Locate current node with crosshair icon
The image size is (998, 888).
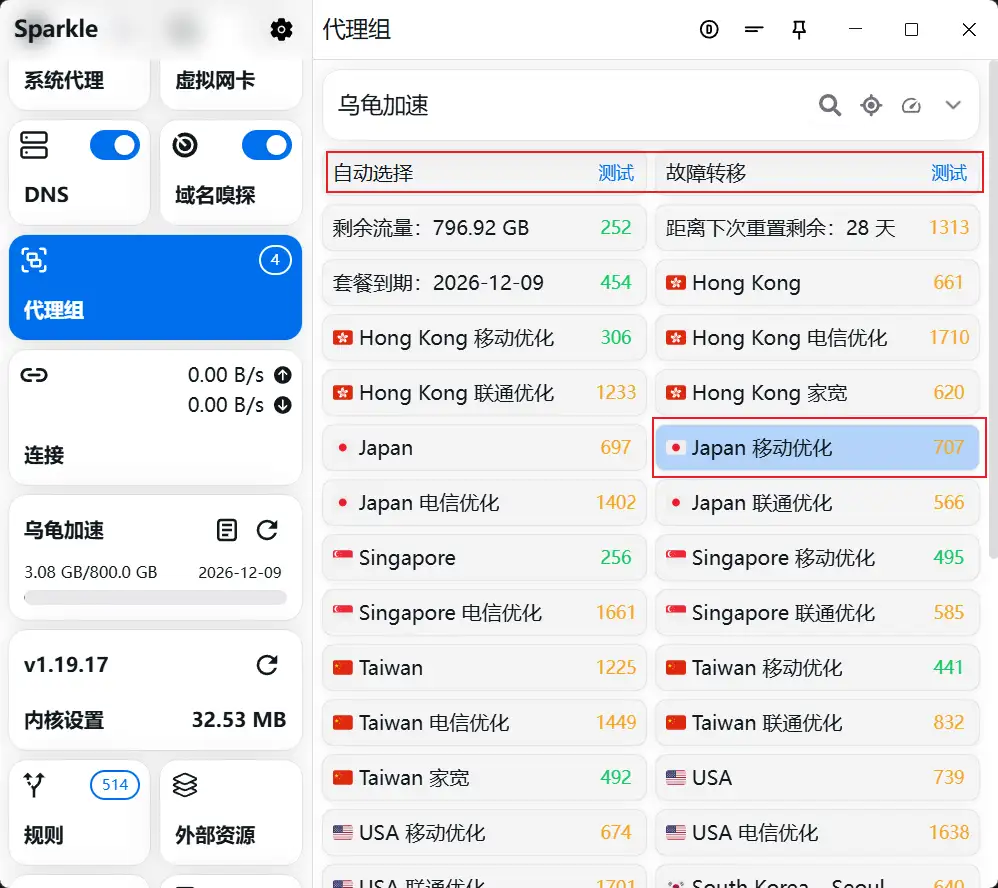(x=871, y=105)
